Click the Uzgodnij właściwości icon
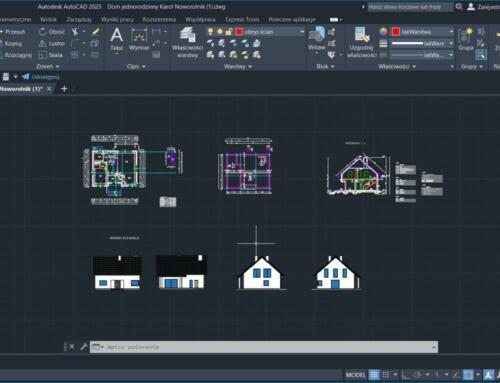The image size is (500, 383). point(362,42)
